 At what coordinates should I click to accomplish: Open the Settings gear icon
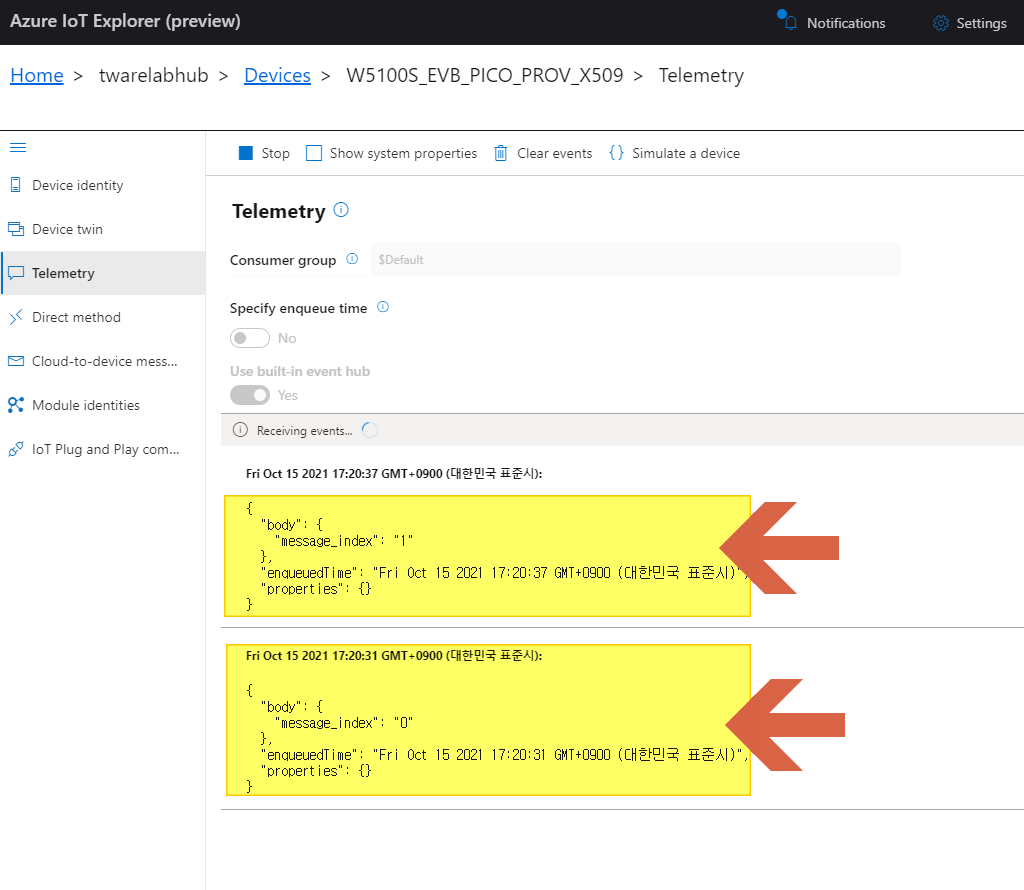940,23
